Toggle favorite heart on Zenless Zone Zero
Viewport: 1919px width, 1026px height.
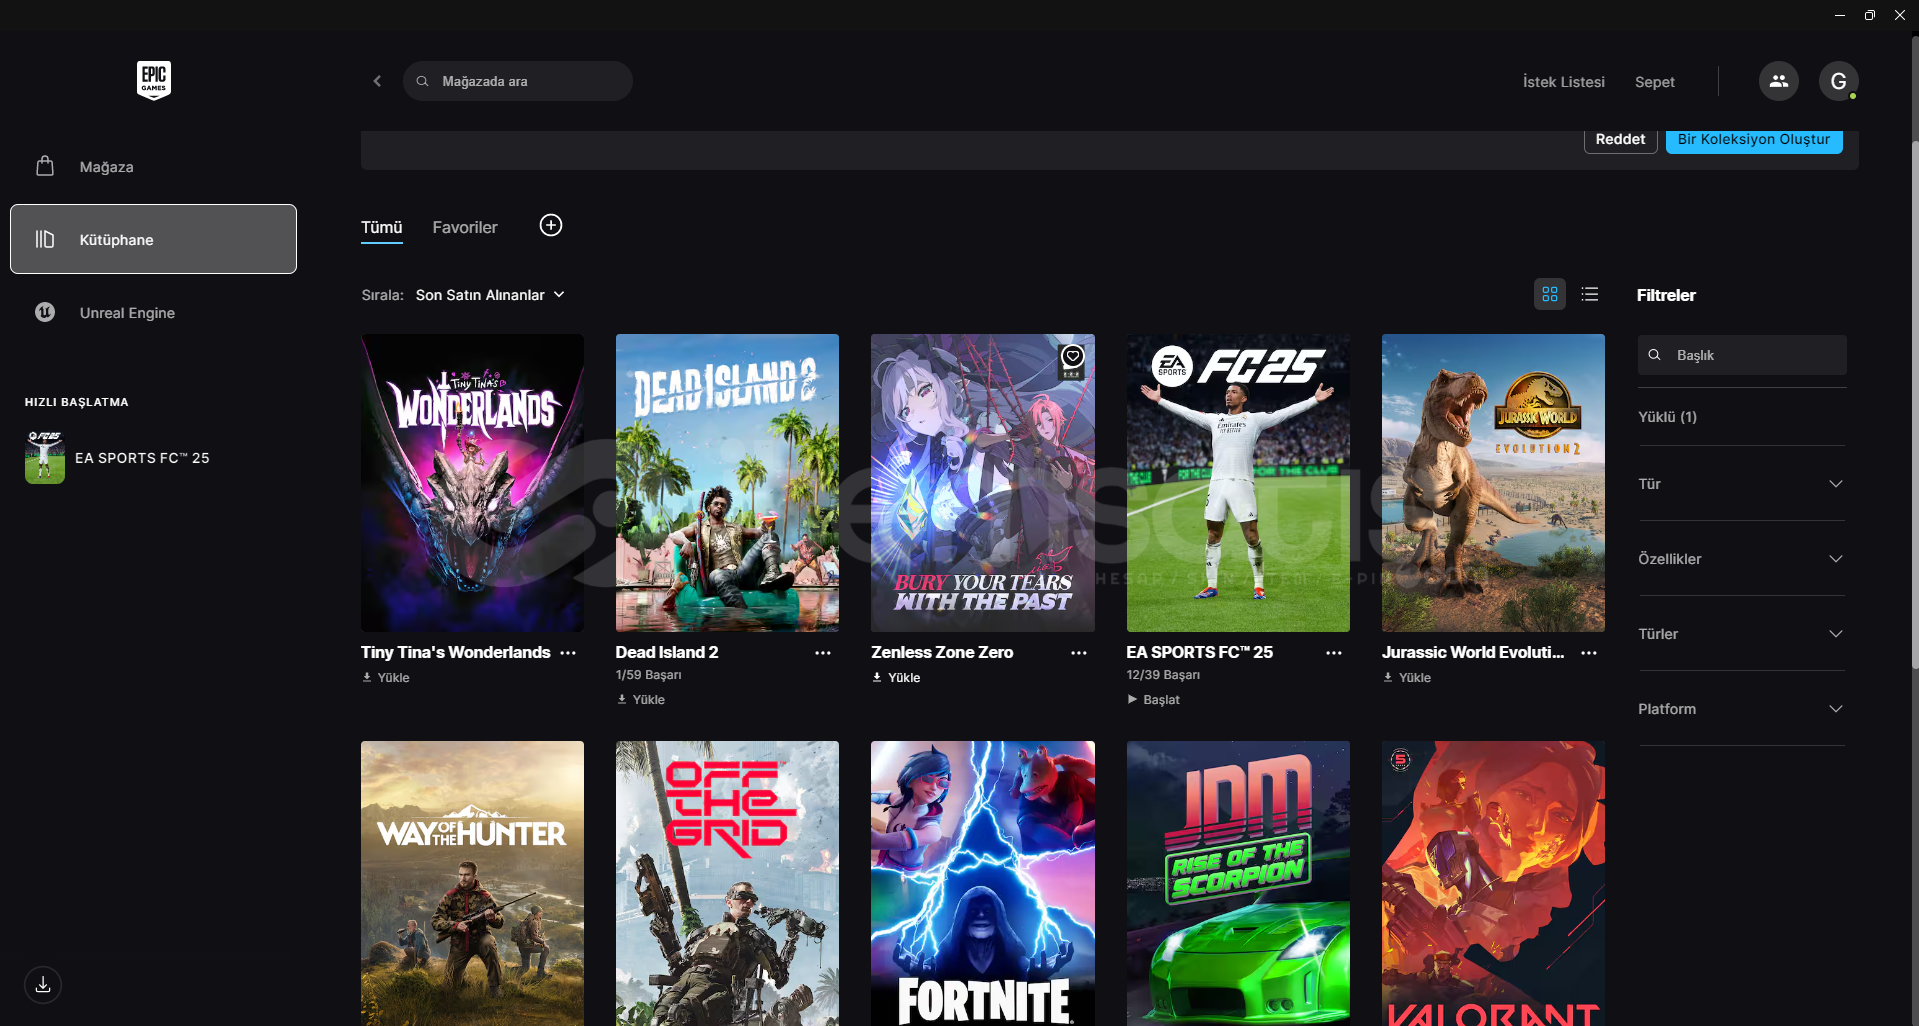click(x=1072, y=357)
